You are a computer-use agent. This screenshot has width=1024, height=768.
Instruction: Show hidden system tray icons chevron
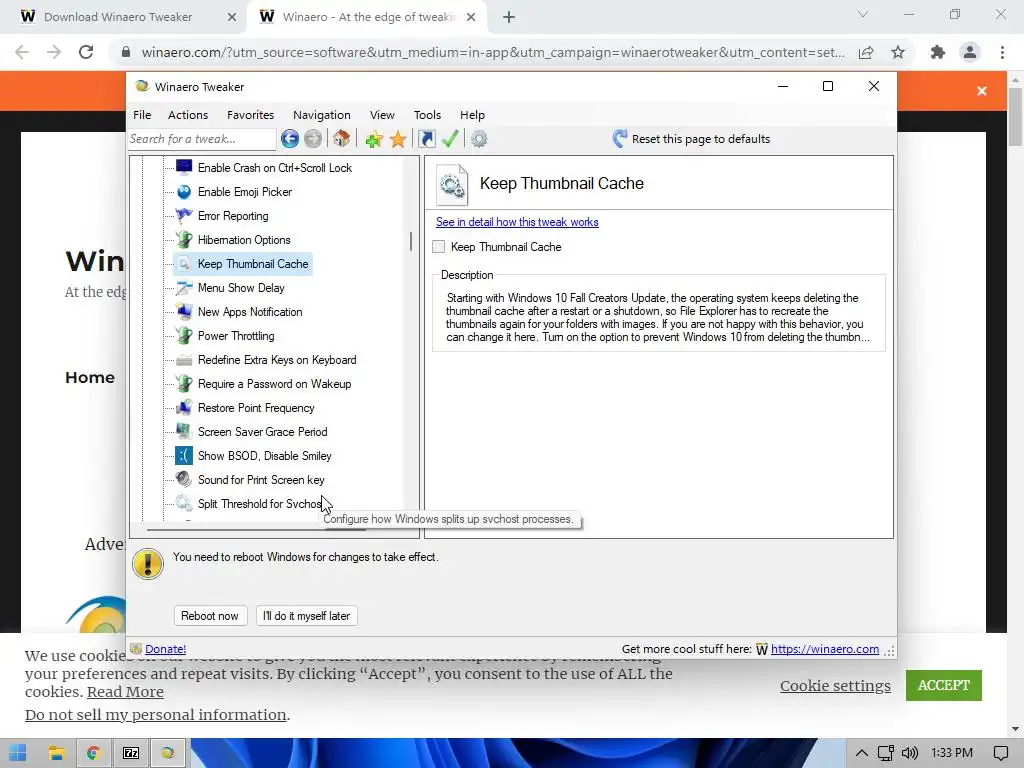pos(862,753)
